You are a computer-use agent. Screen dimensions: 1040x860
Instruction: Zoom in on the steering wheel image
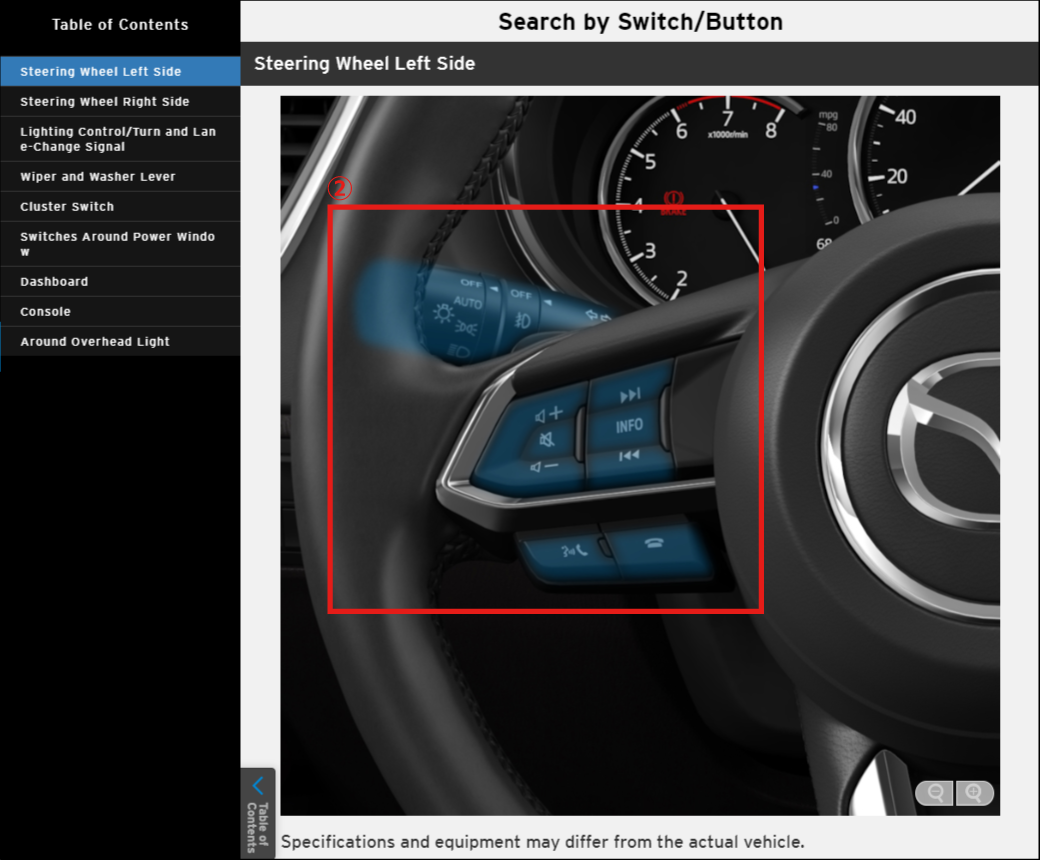(974, 793)
